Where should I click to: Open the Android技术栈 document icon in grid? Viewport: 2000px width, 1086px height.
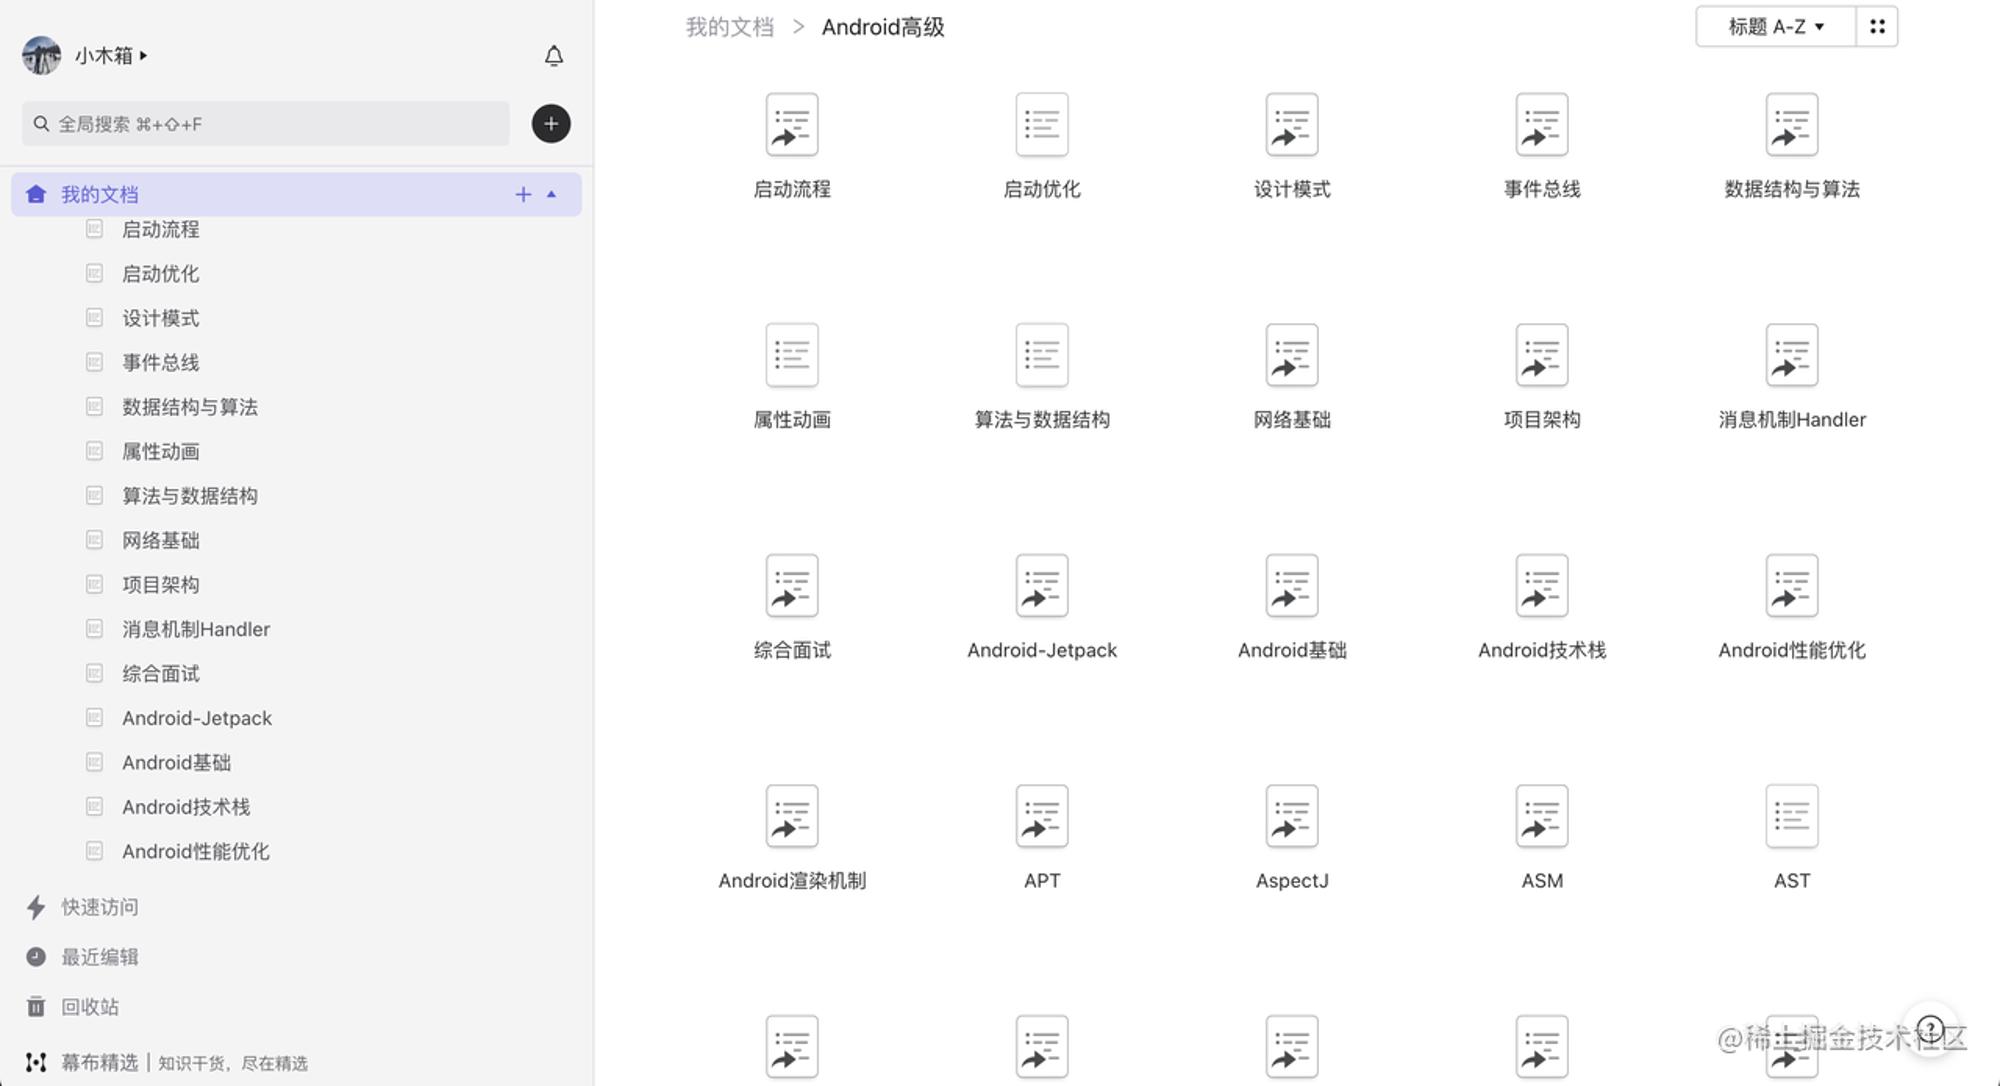(1542, 586)
